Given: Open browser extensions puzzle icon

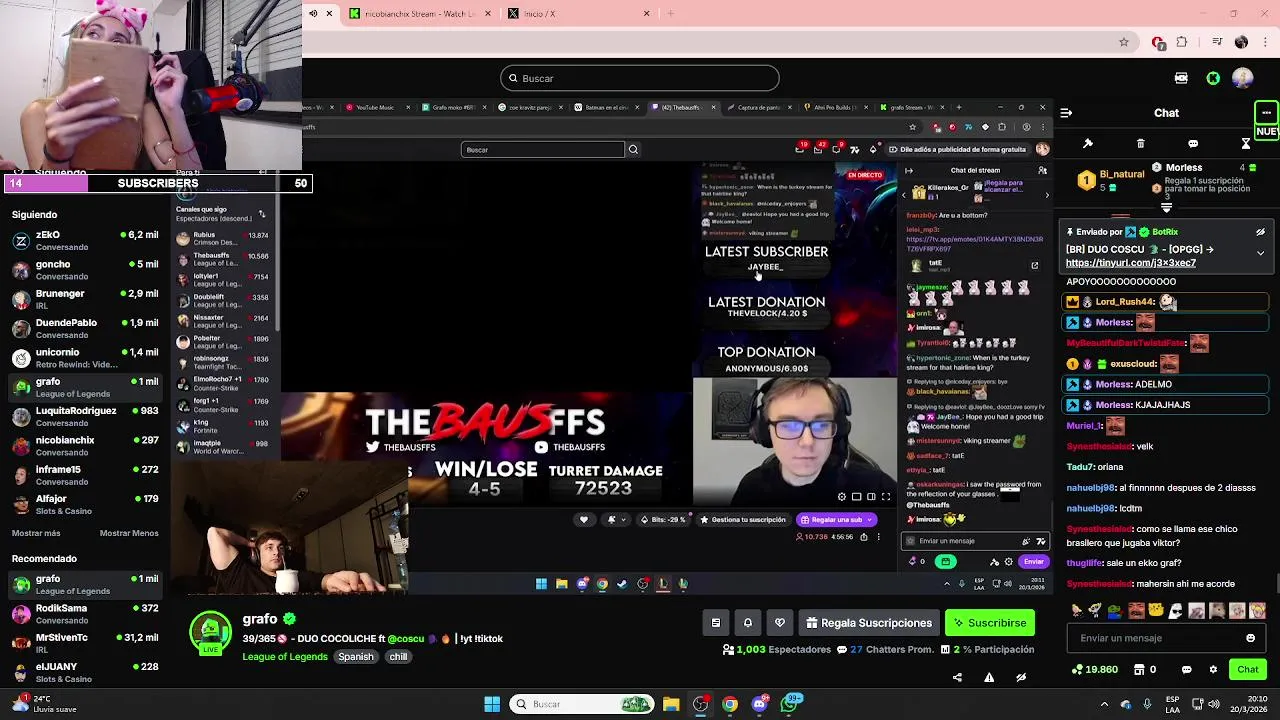Looking at the screenshot, I should [1182, 42].
